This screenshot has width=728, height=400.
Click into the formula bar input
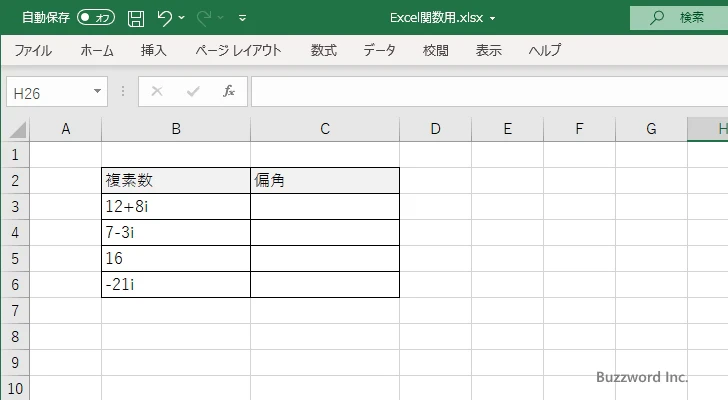489,92
